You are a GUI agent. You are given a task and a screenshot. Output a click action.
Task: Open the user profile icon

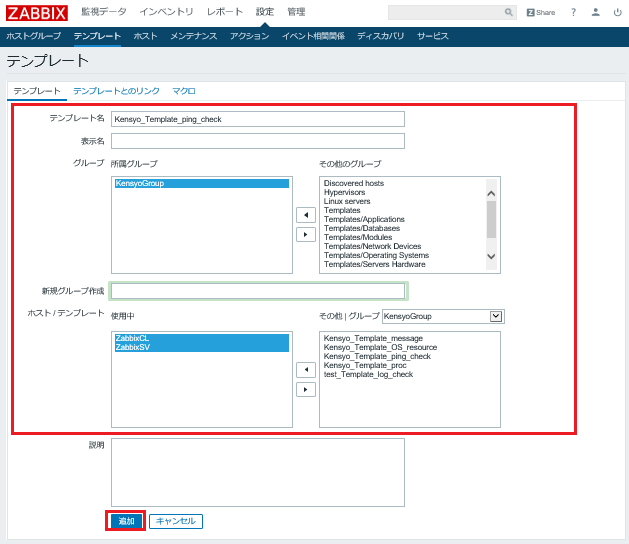pos(596,13)
